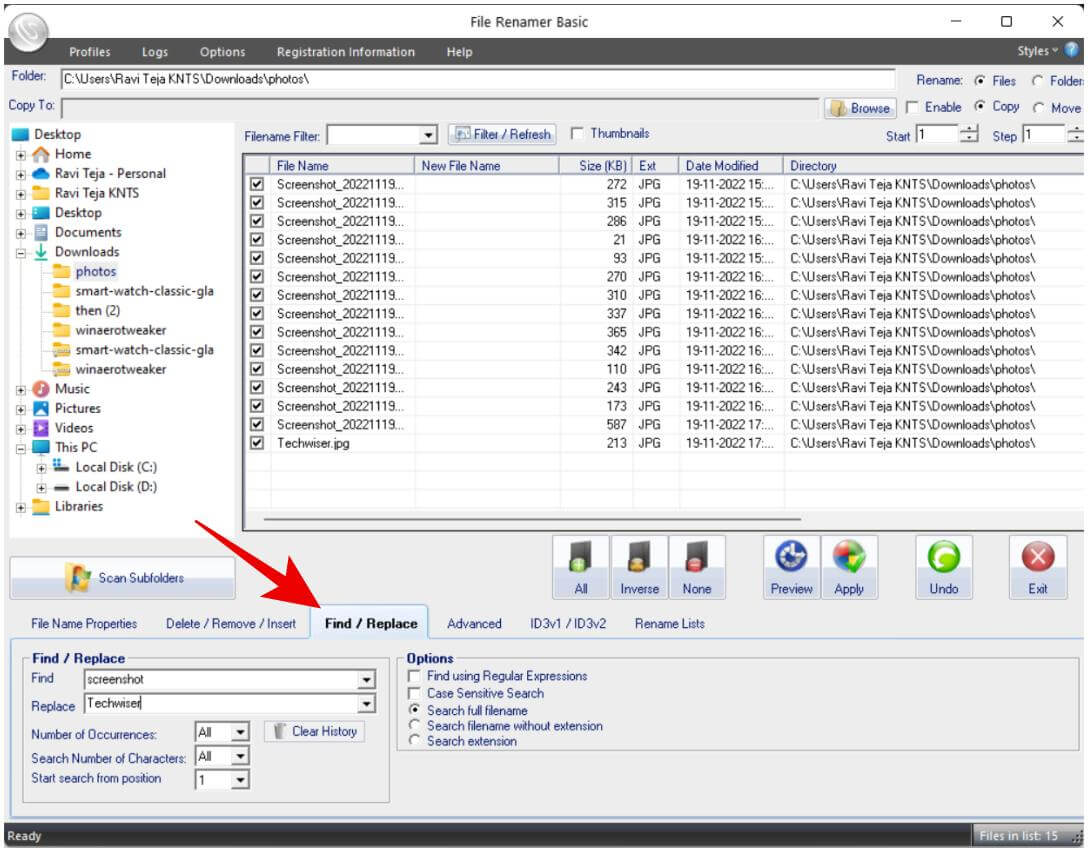Open the Filename Filter dropdown
Screen dimensions: 1088x852
(x=429, y=135)
